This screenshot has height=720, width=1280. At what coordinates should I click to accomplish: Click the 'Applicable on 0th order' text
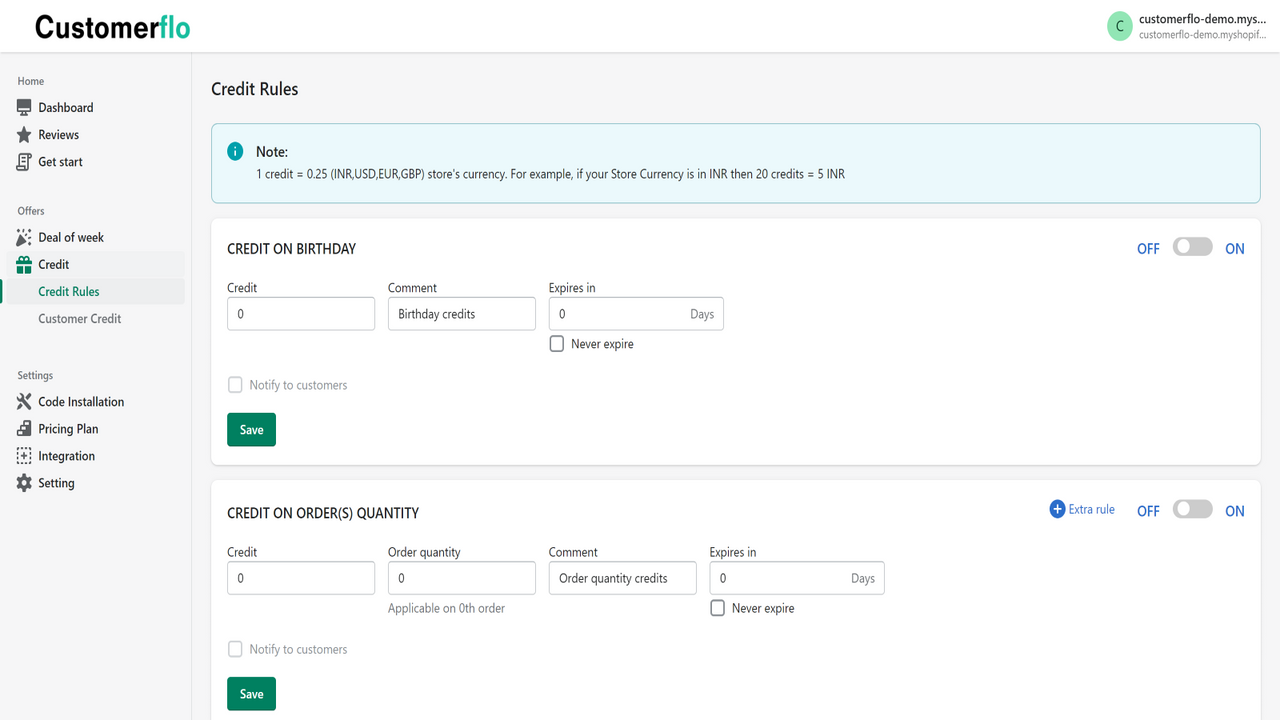pos(447,608)
